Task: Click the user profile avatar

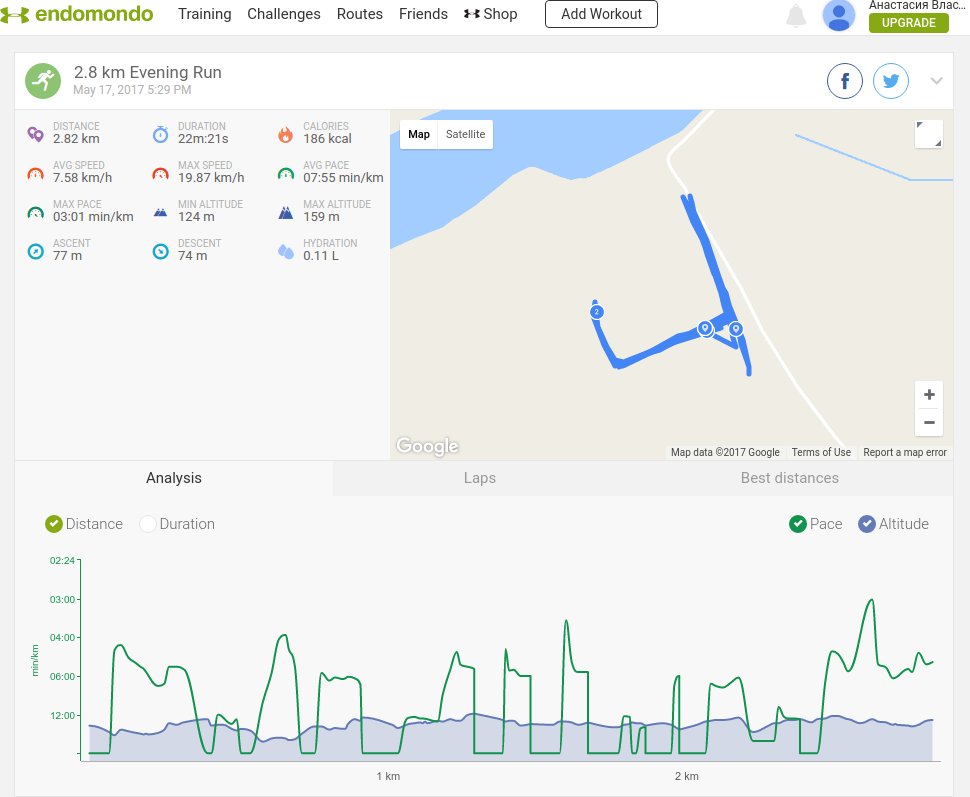Action: click(839, 15)
